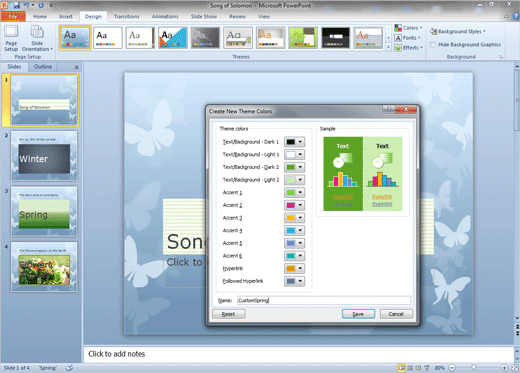Click the Undo icon in title bar
Image resolution: width=520 pixels, height=373 pixels.
pos(26,5)
